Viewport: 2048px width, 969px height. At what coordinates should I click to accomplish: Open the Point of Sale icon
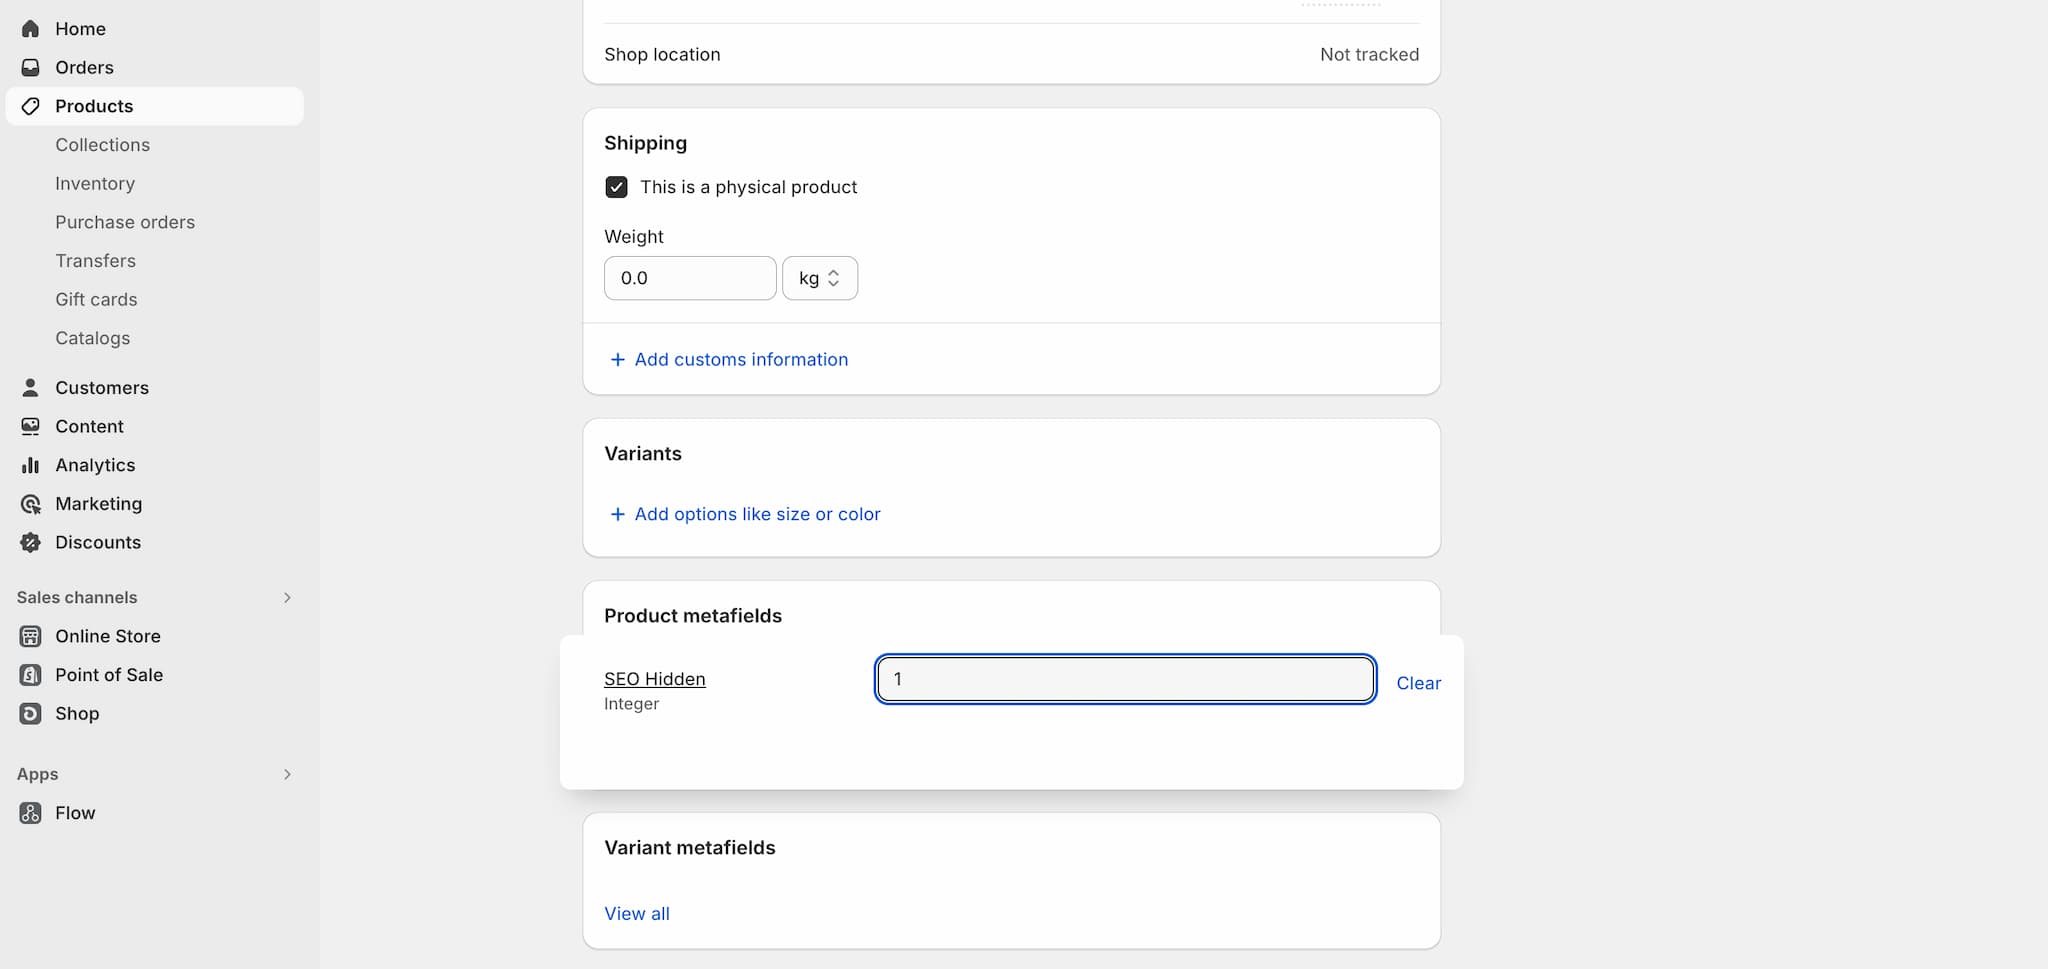[30, 676]
